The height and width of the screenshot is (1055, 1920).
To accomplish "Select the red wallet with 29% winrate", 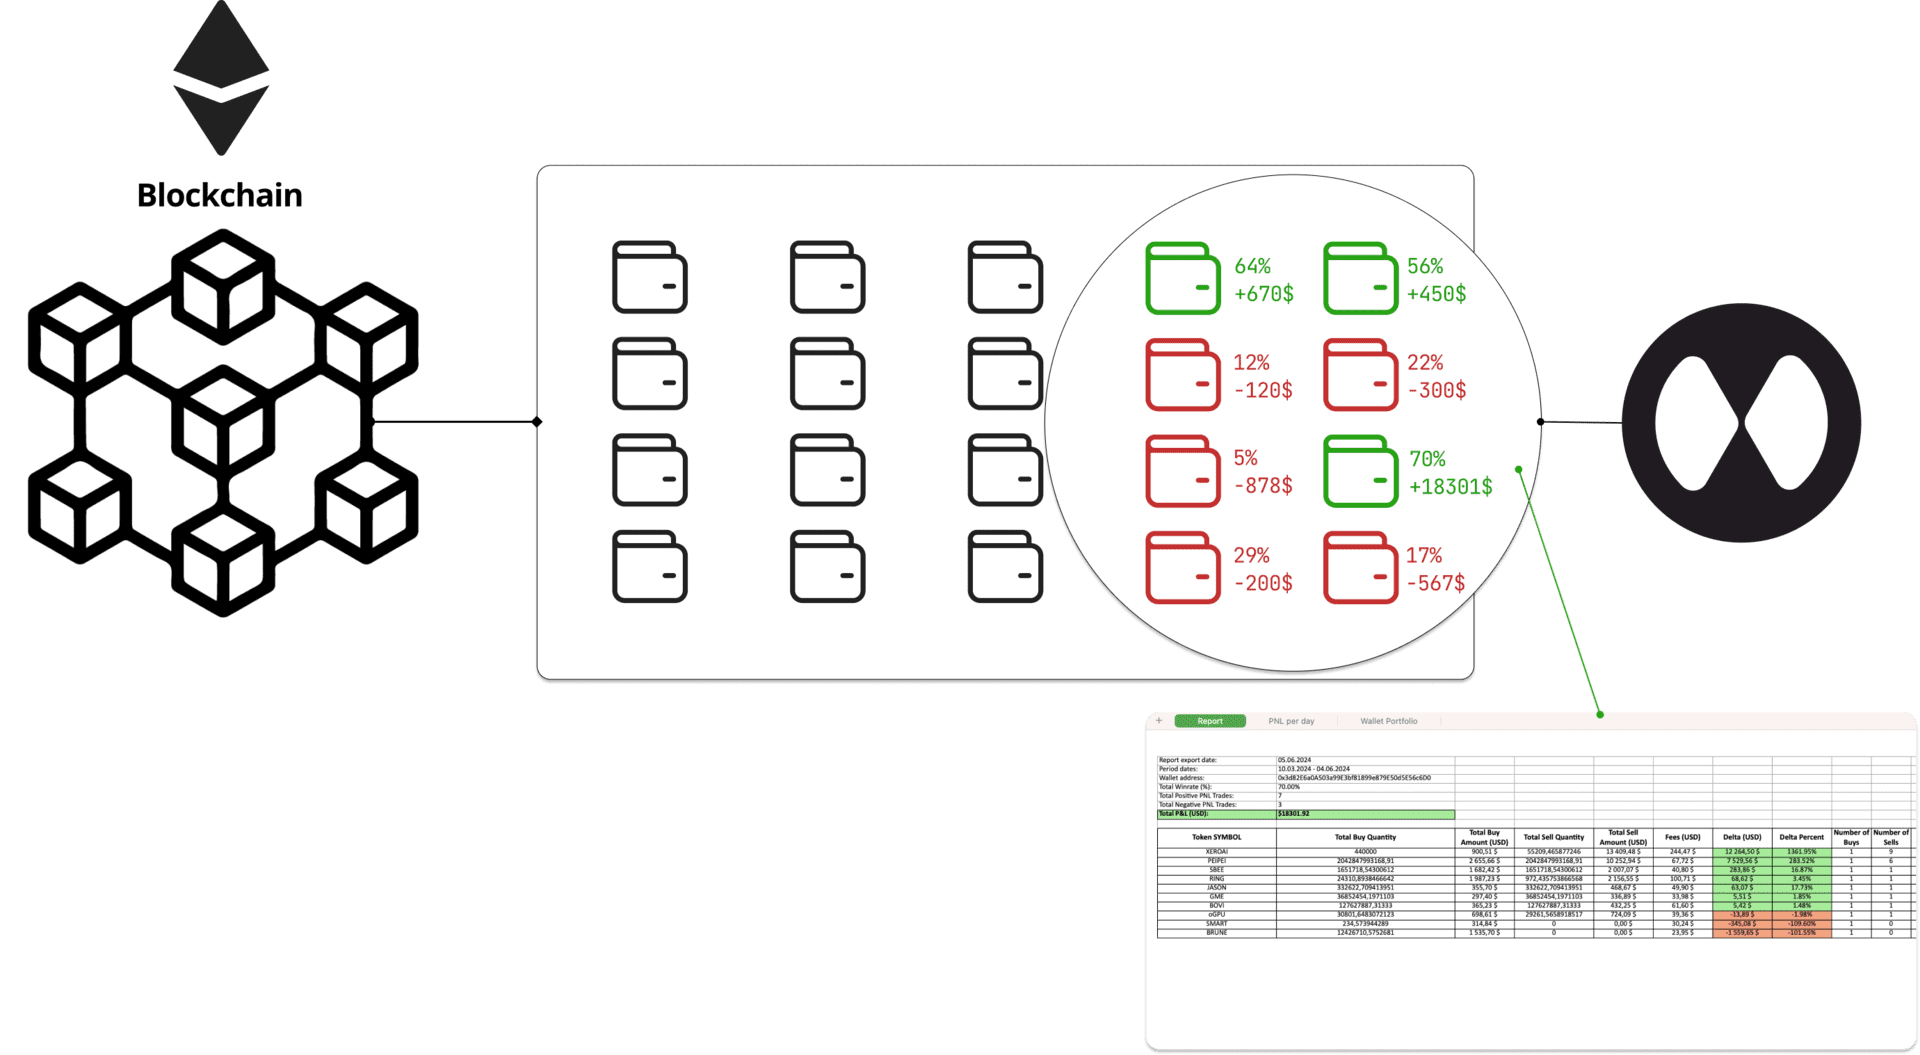I will [1183, 567].
